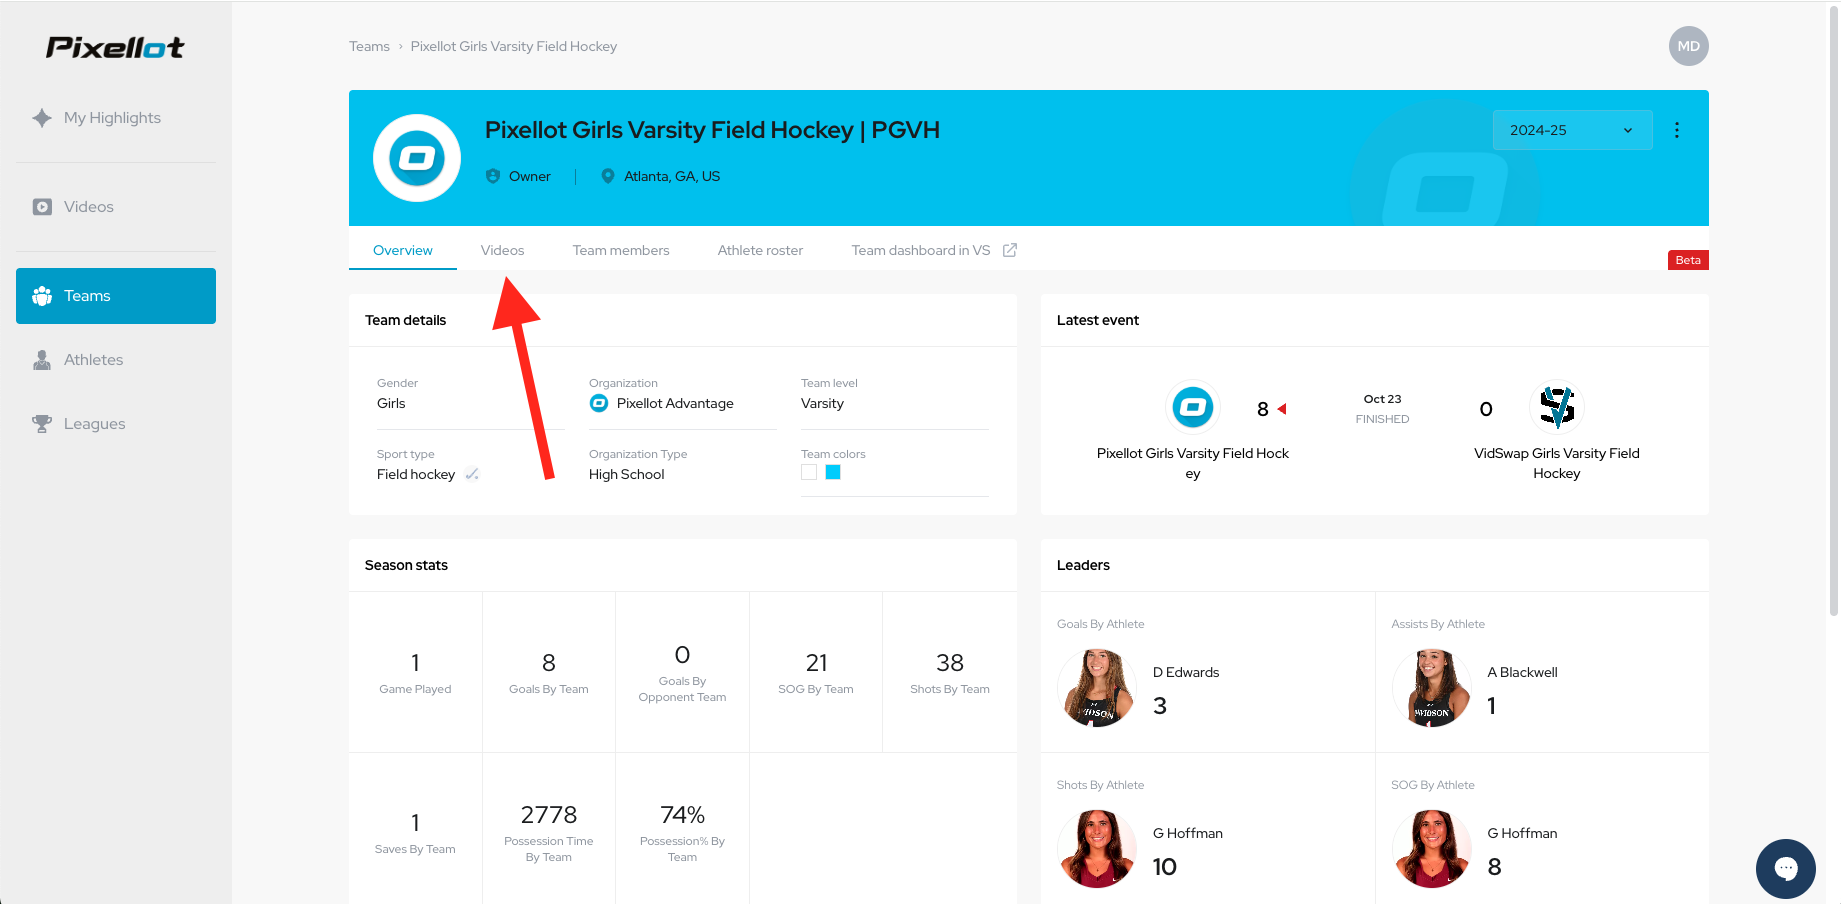Open the 2024-25 season dropdown

(1572, 130)
